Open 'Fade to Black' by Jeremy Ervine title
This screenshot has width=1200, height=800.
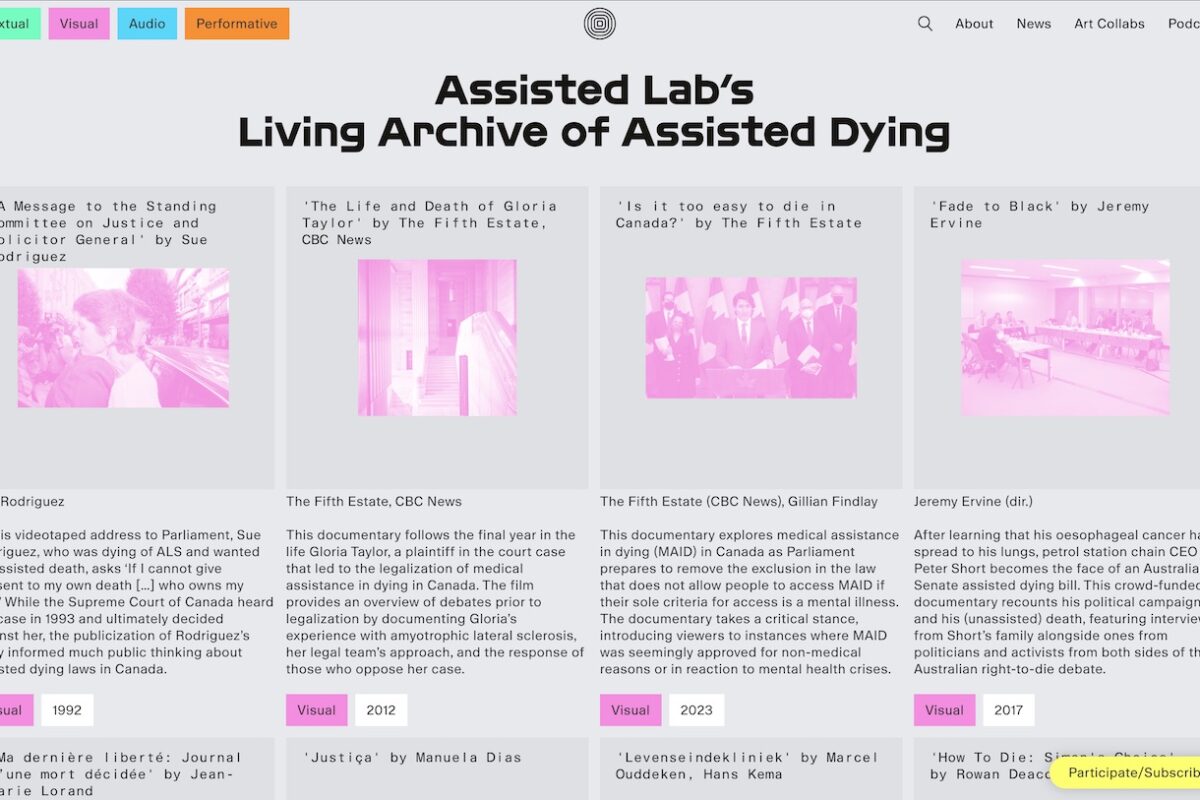pos(1040,215)
